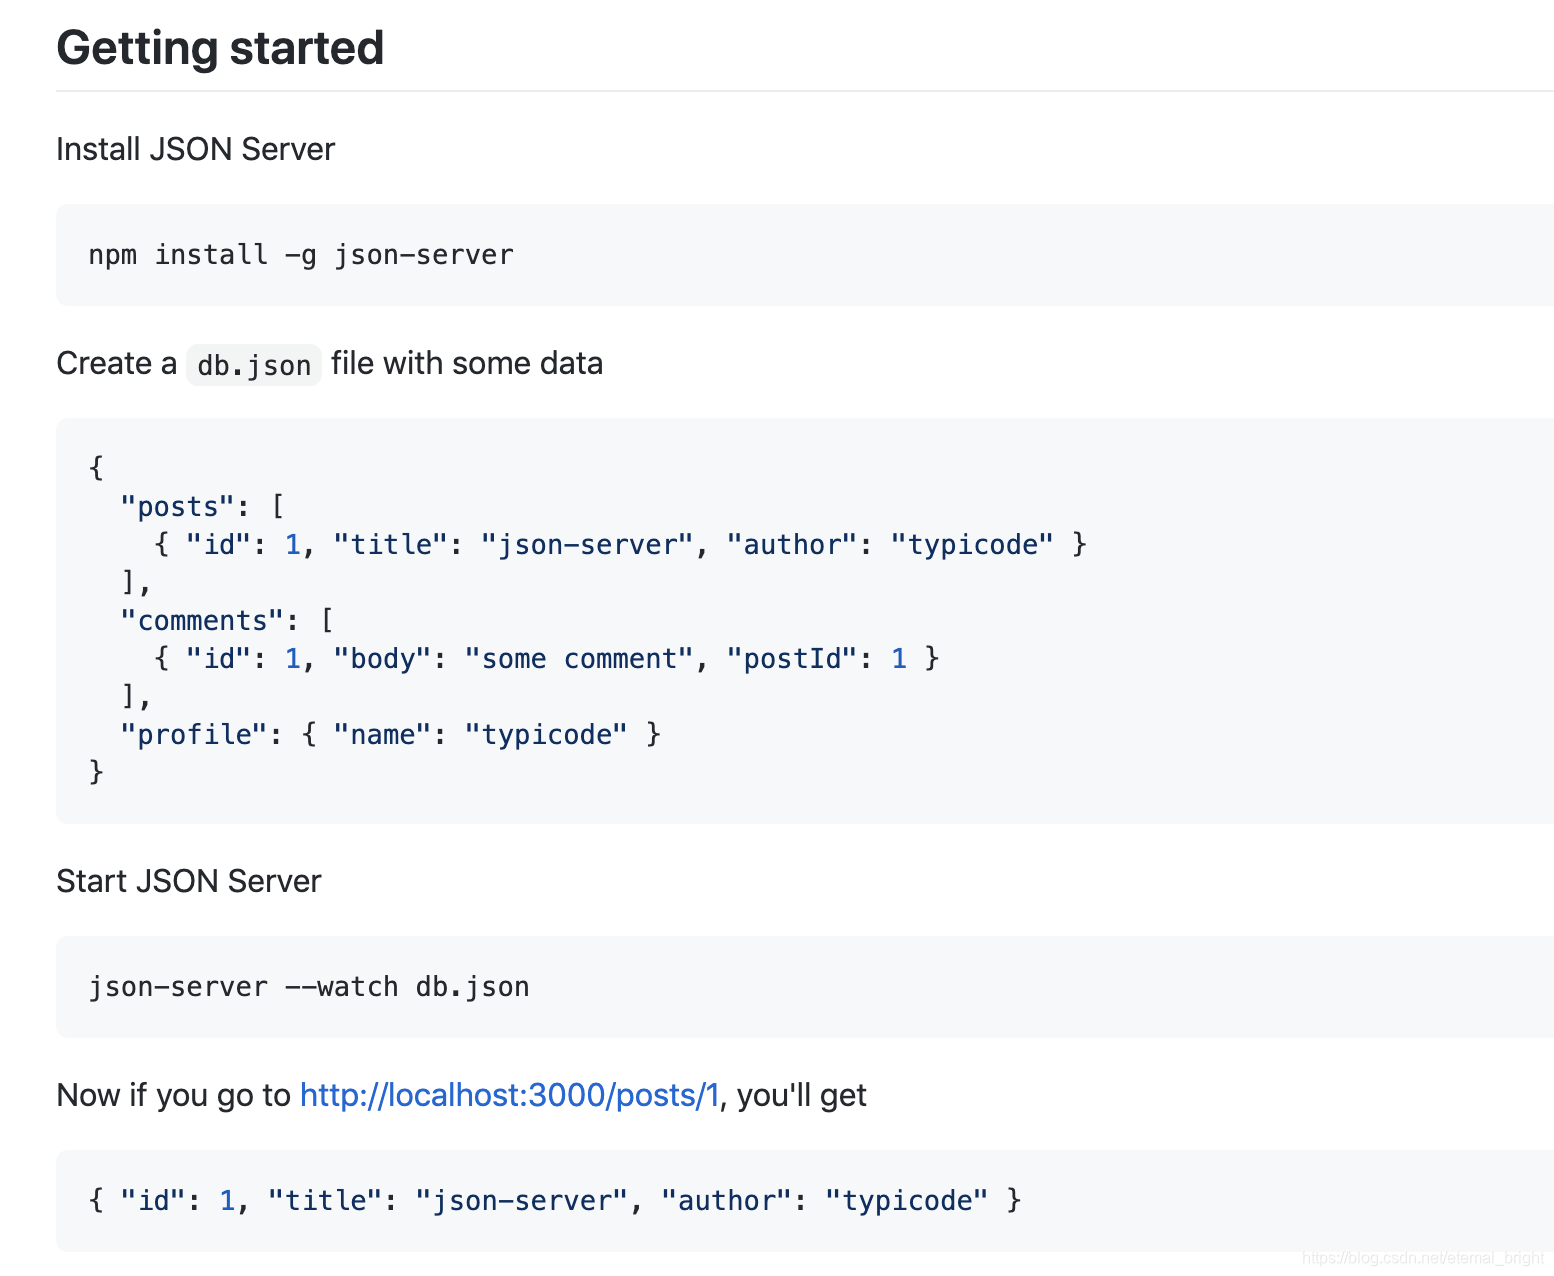Click the "posts" key in JSON

coord(177,507)
